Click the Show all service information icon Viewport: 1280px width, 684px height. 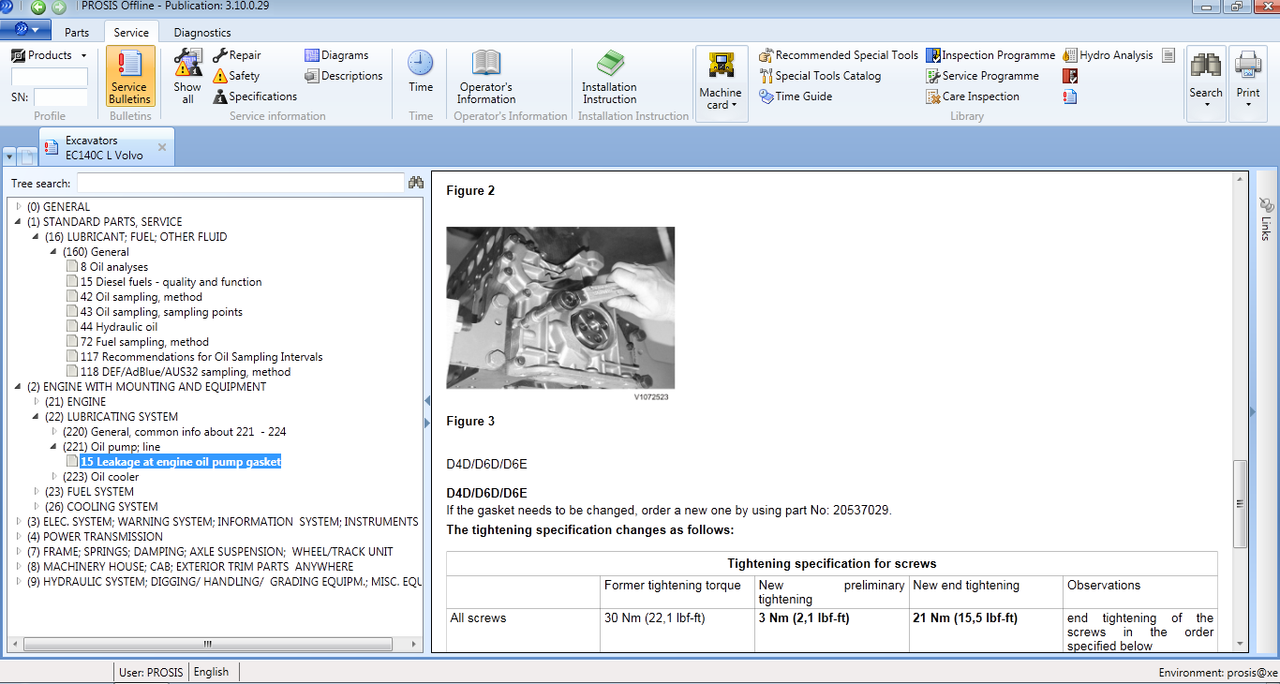[187, 76]
